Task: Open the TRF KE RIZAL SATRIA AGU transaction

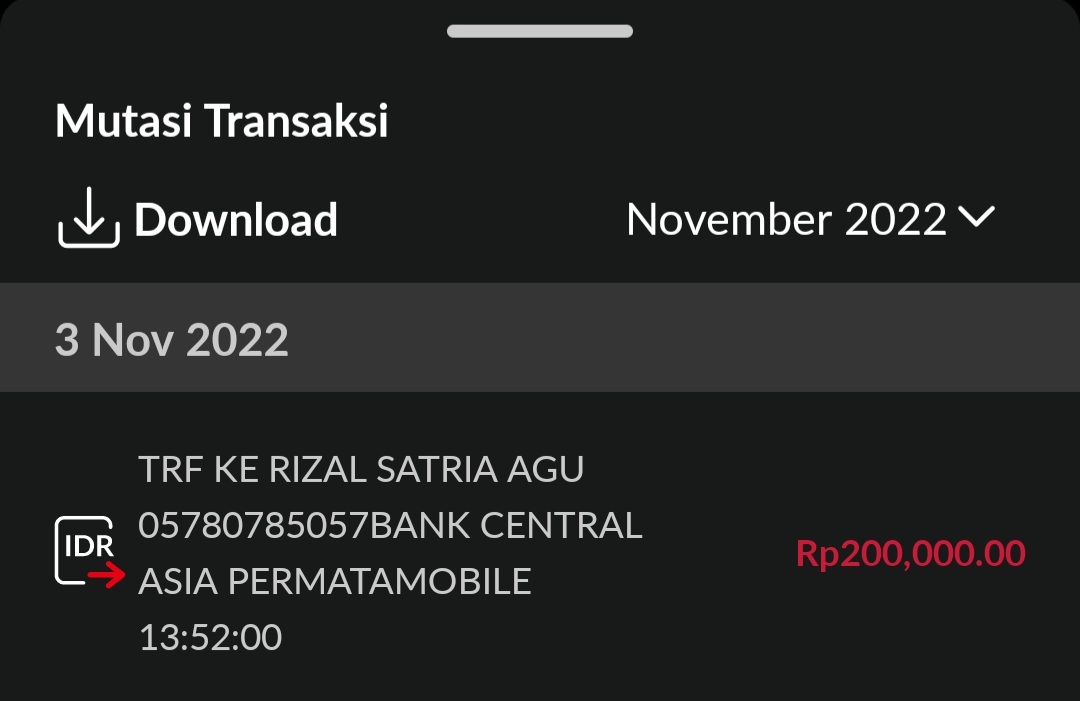Action: pyautogui.click(x=361, y=469)
